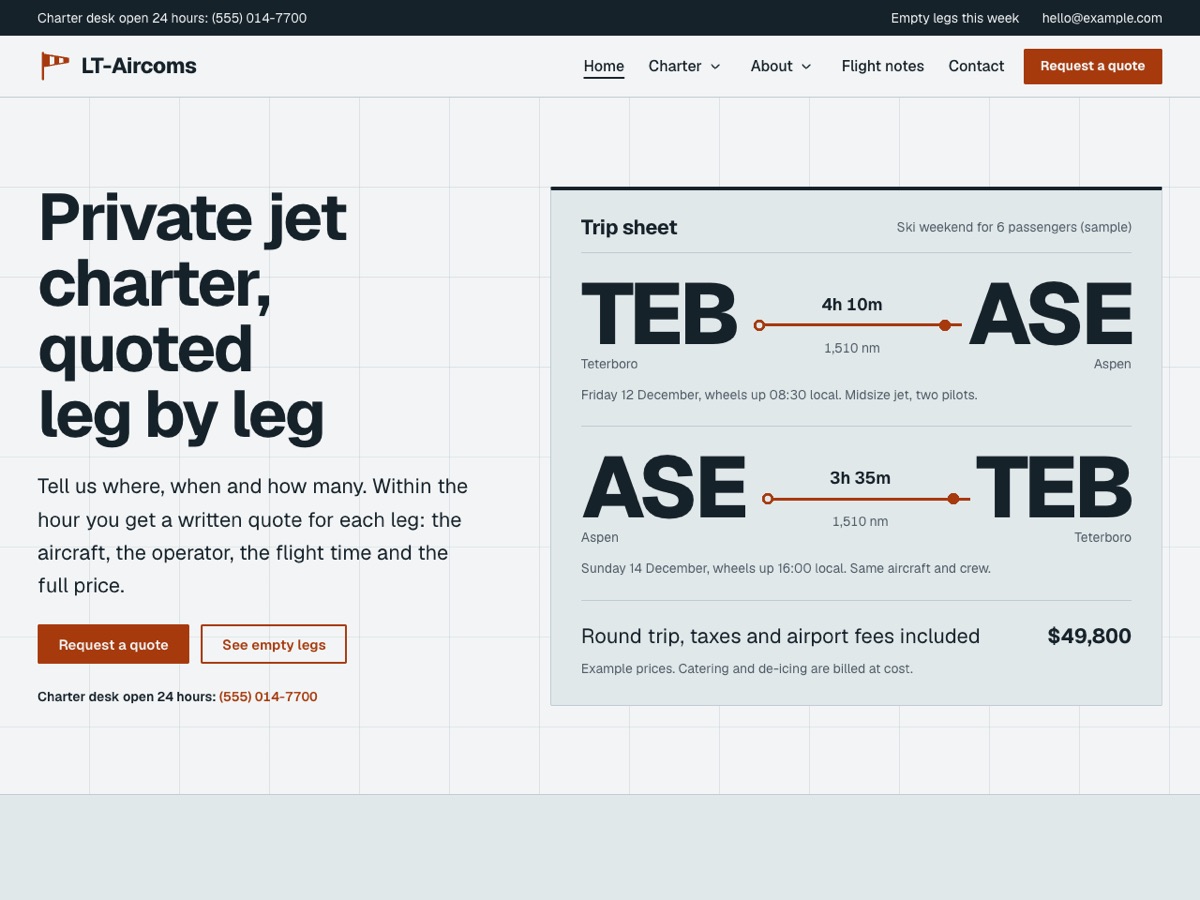The height and width of the screenshot is (900, 1200).
Task: Call the top bar (555) 014-7700 number
Action: pos(259,18)
